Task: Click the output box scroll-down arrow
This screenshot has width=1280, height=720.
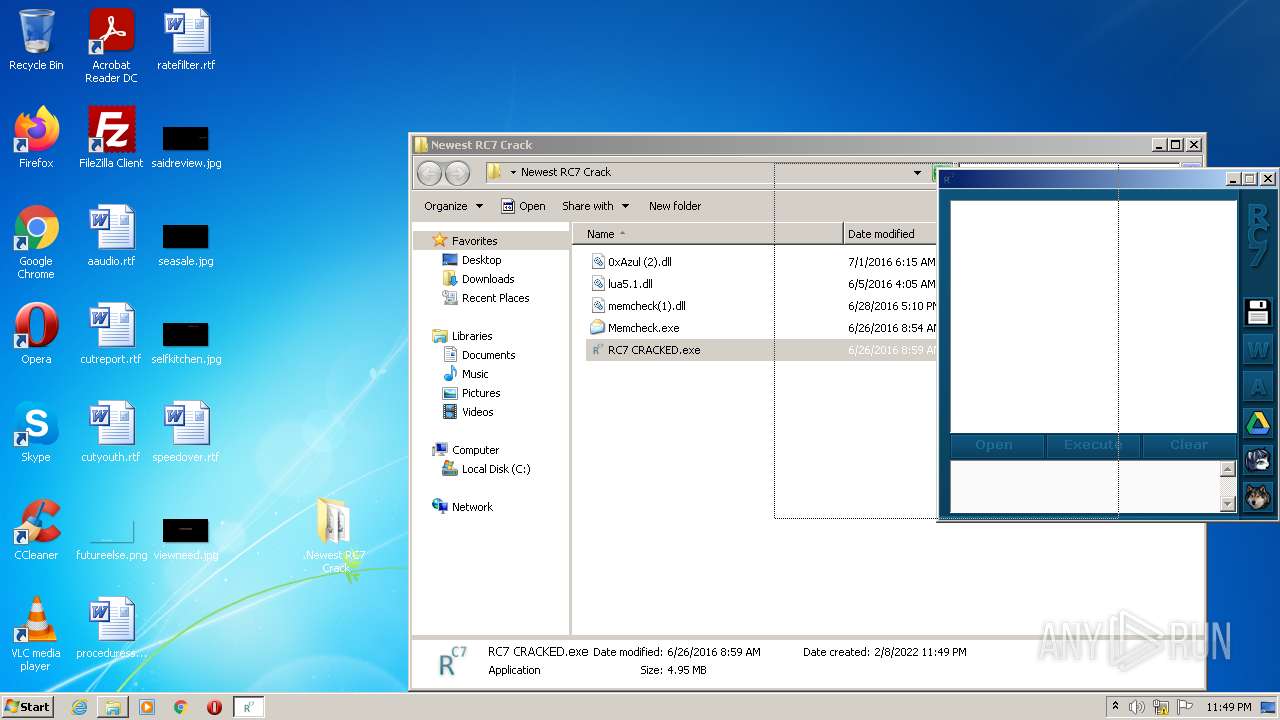Action: [x=1228, y=504]
